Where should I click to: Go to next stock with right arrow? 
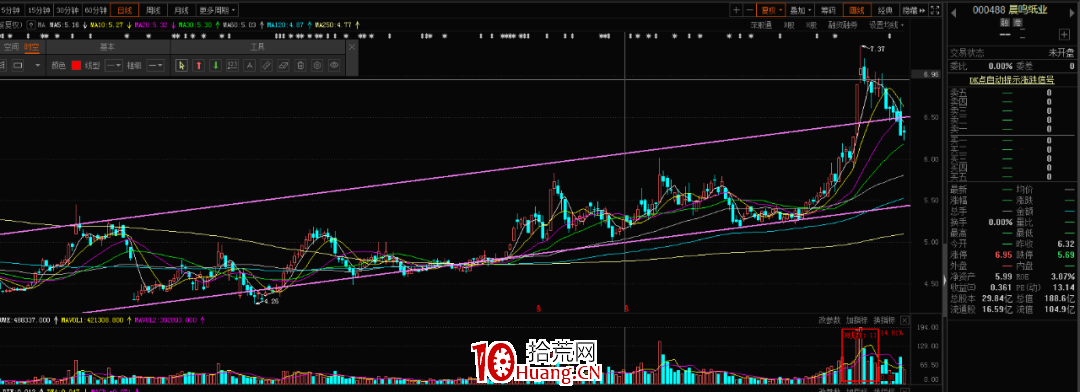point(1072,12)
